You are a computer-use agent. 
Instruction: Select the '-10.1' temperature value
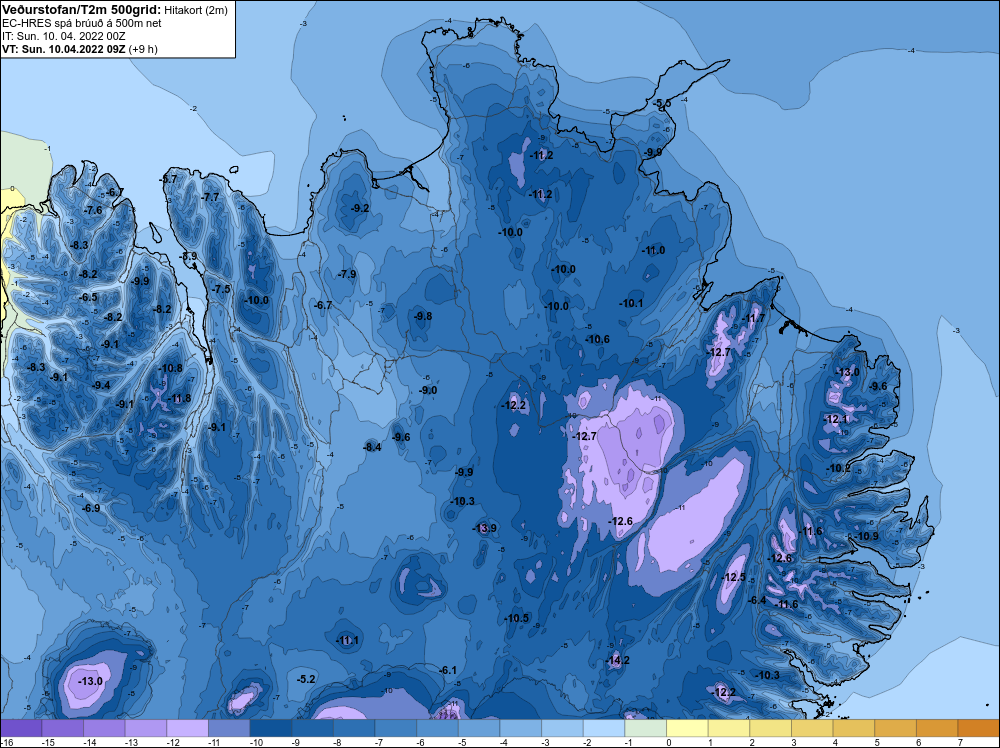[631, 304]
